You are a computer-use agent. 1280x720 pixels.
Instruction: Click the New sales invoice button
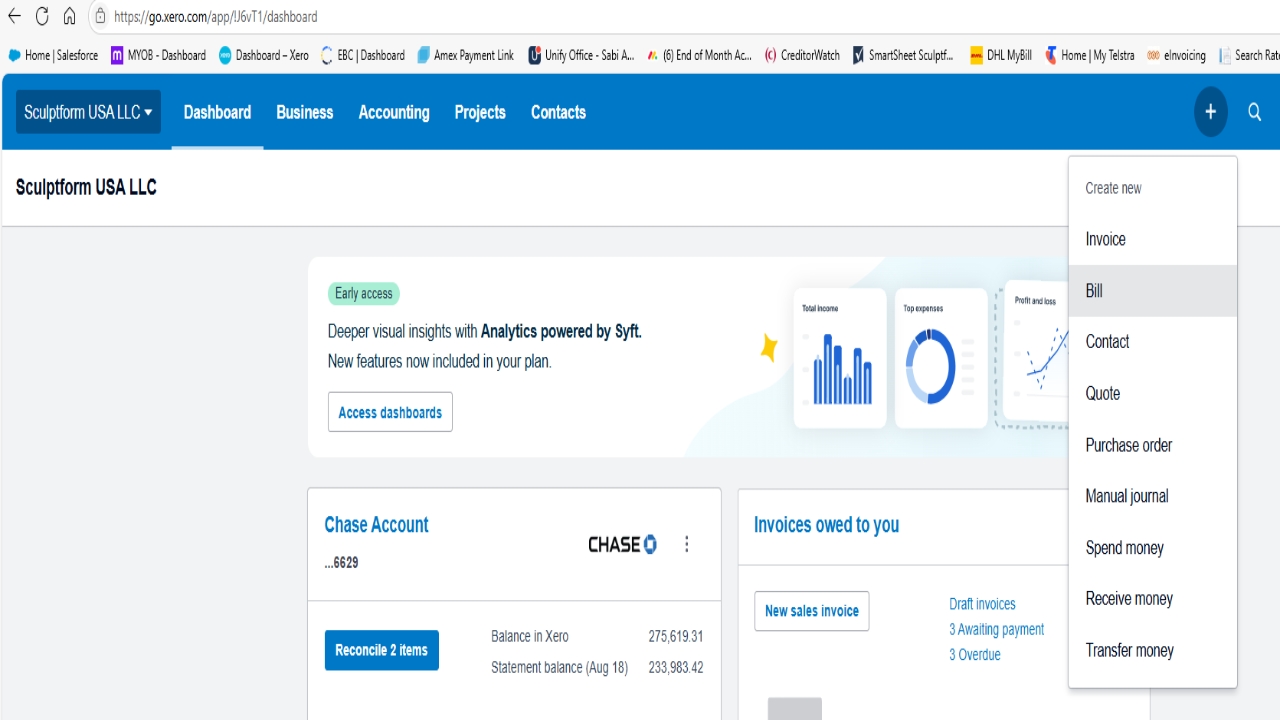pyautogui.click(x=811, y=611)
